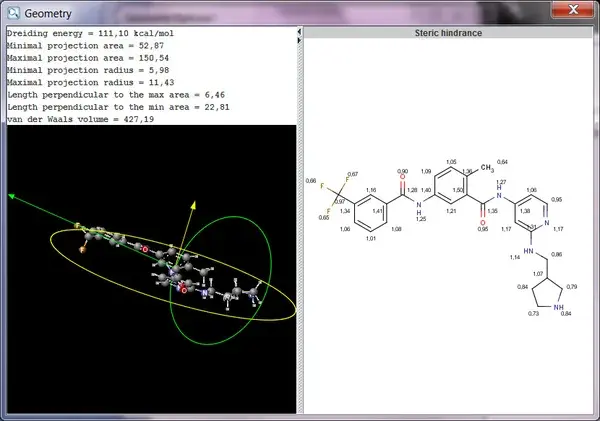The height and width of the screenshot is (421, 600).
Task: Click the hindrance value 1,16
Action: coord(371,190)
